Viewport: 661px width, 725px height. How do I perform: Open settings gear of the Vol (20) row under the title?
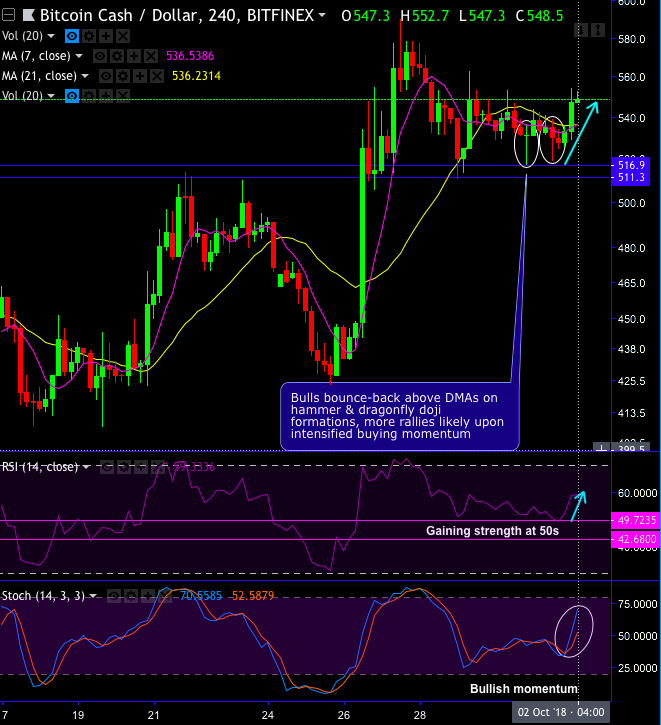click(x=89, y=36)
